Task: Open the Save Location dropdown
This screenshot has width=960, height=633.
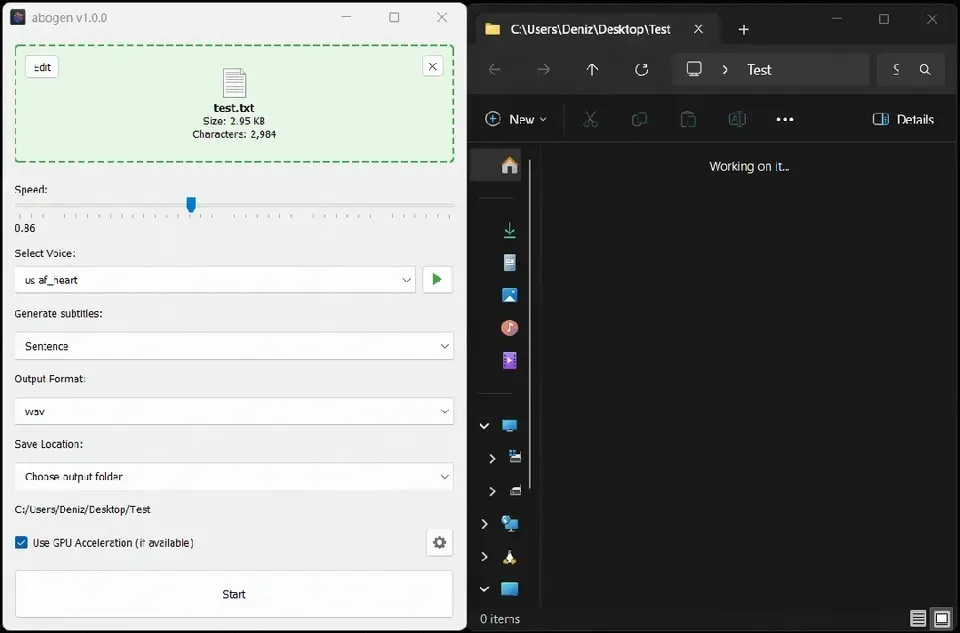Action: 234,476
